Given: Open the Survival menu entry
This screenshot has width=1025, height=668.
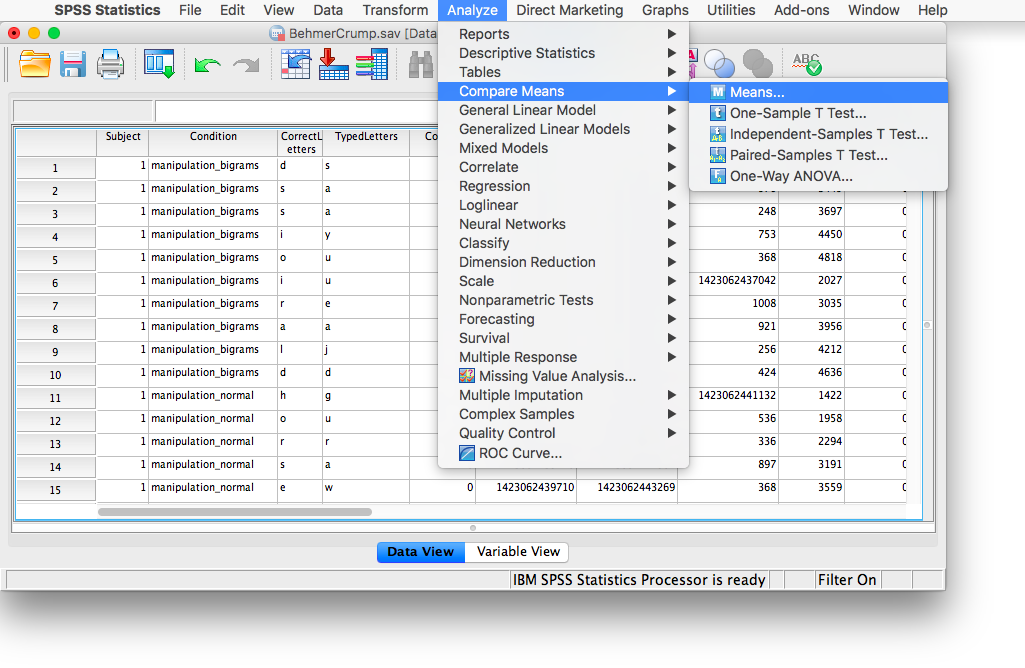Looking at the screenshot, I should tap(563, 338).
